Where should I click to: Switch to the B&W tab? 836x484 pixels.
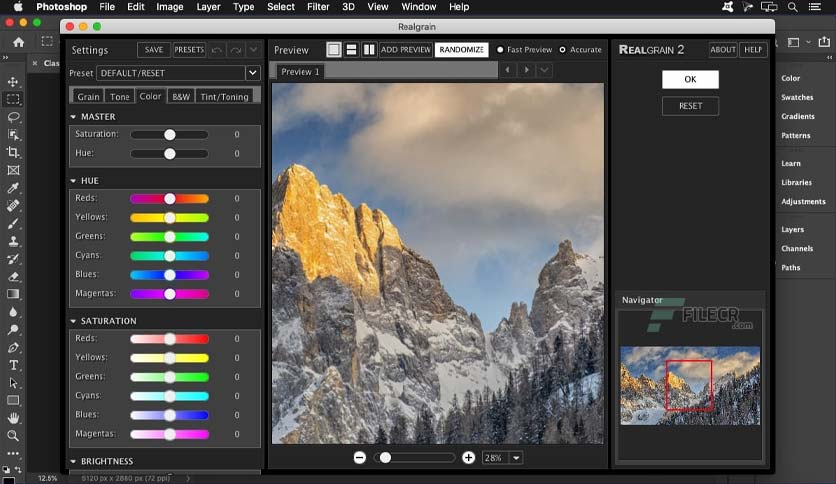181,96
